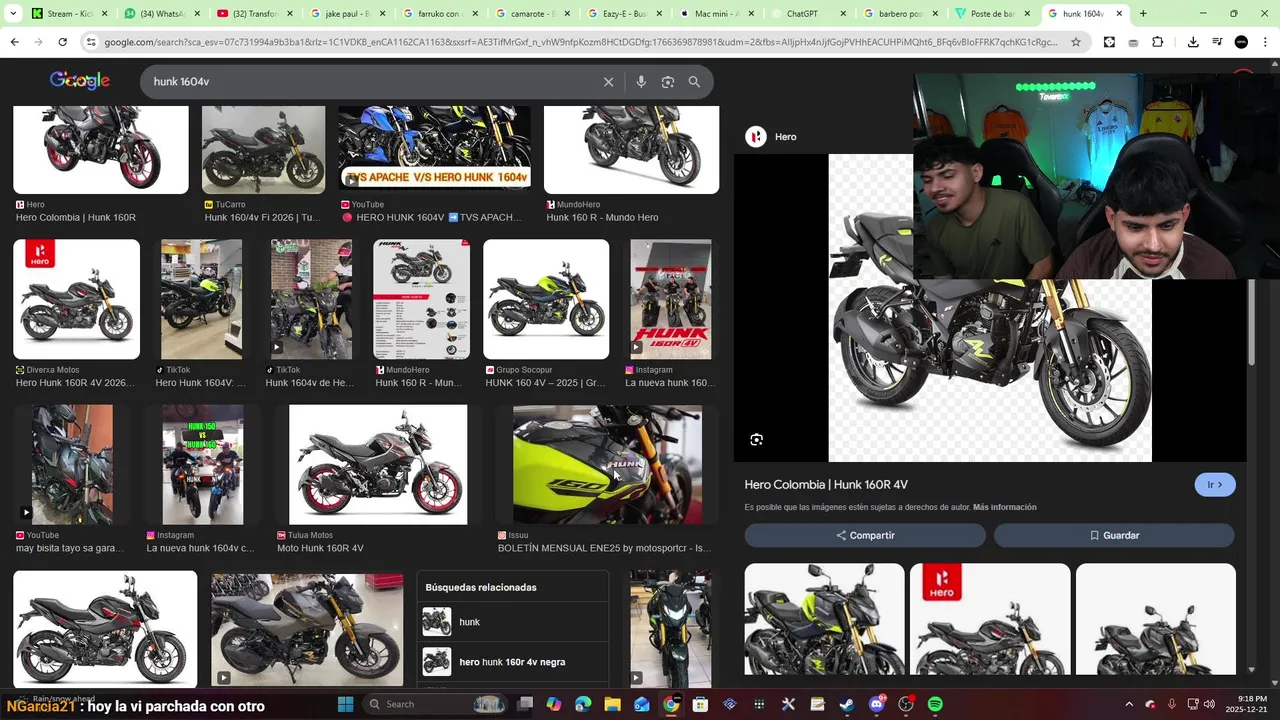1280x720 pixels.
Task: Click the Google logo
Action: click(x=80, y=81)
